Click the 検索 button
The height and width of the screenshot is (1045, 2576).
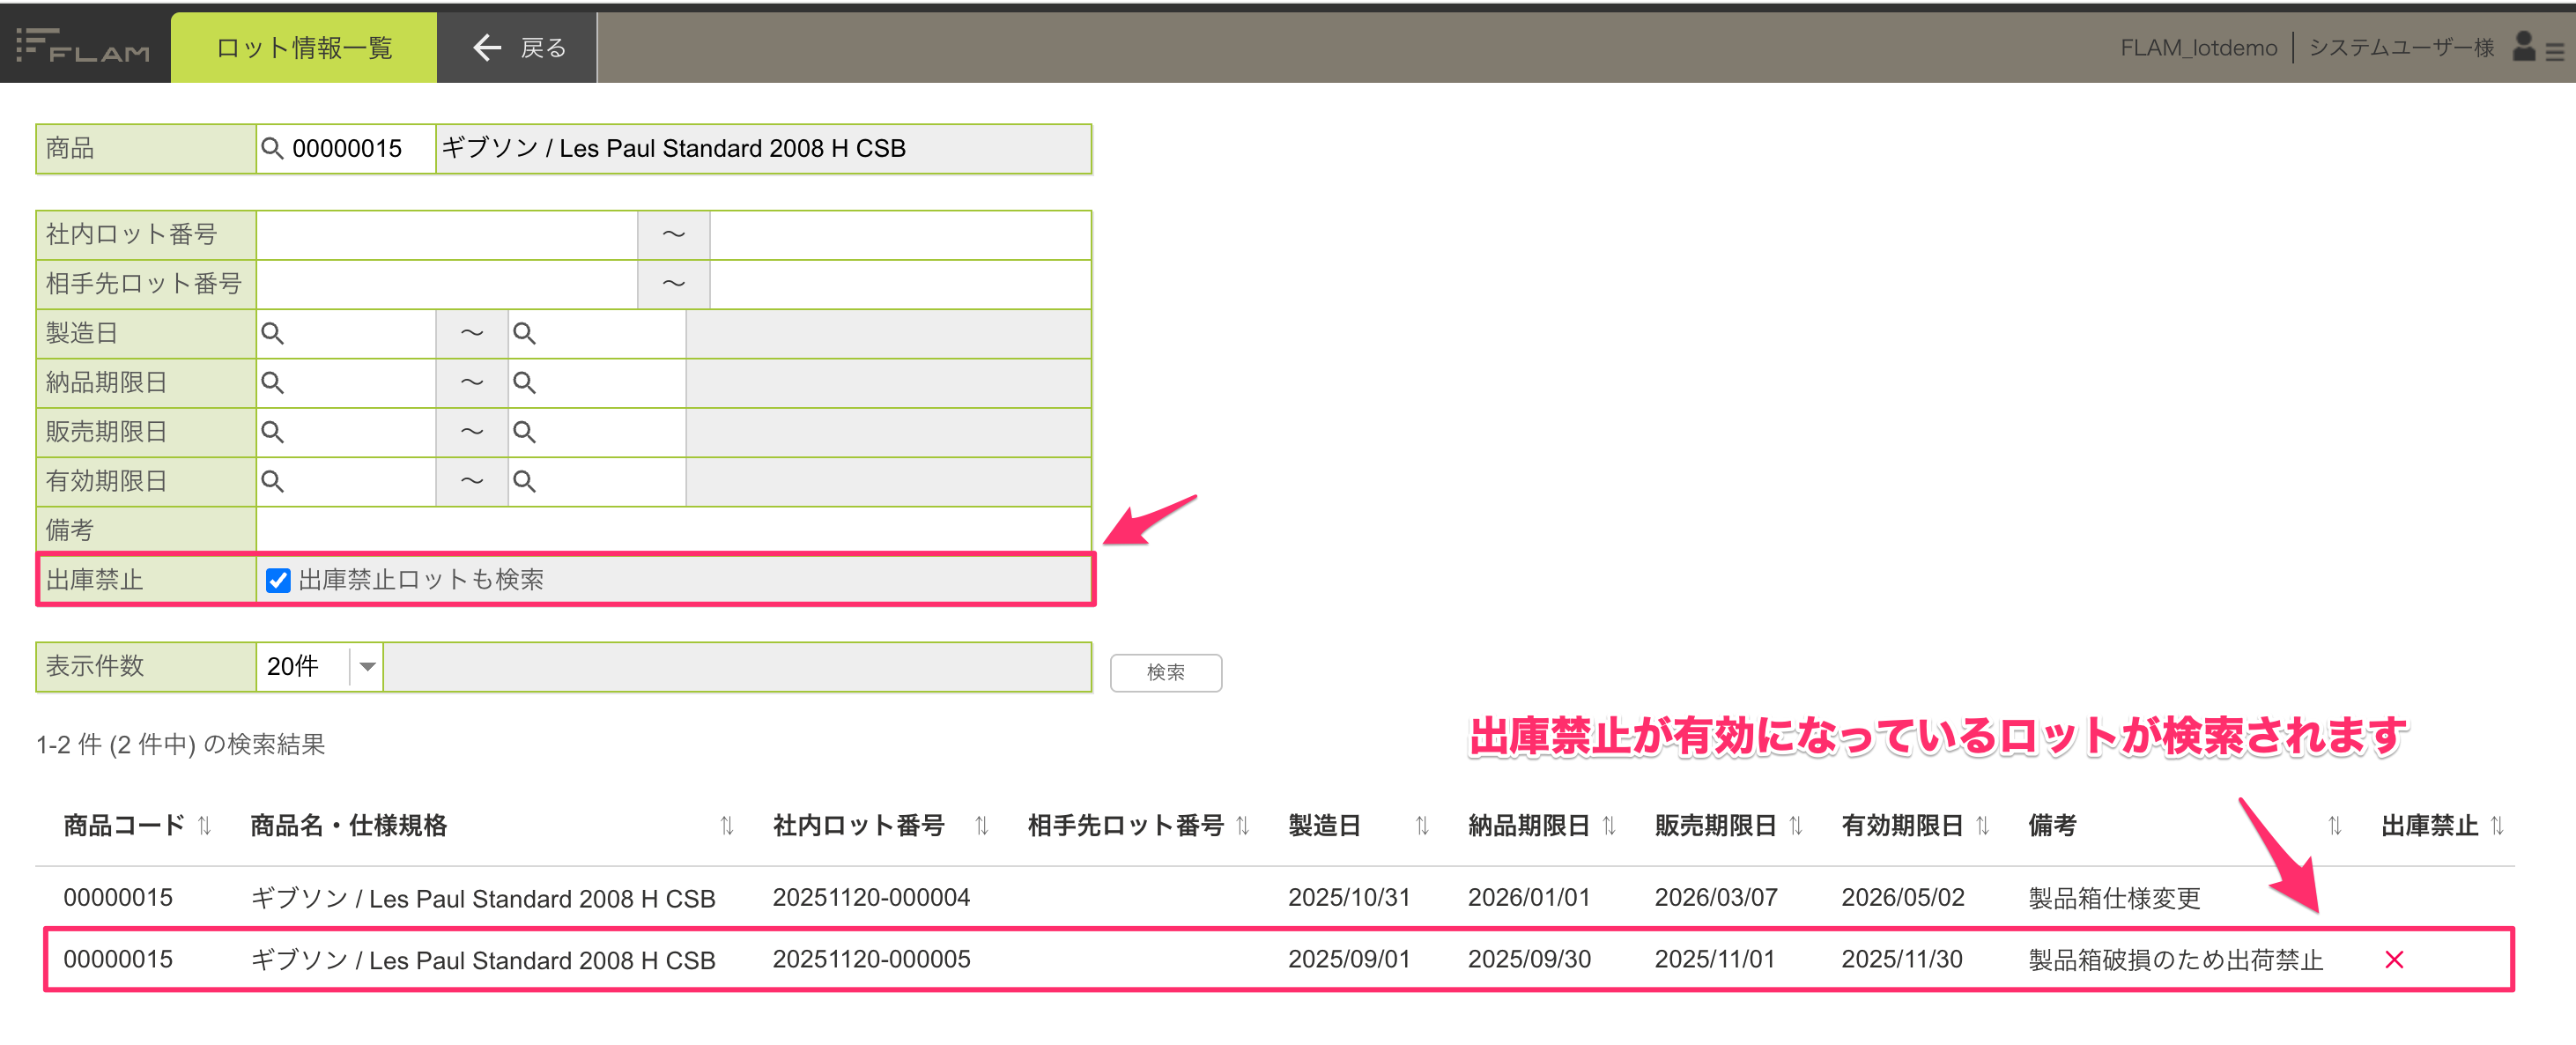click(1166, 672)
